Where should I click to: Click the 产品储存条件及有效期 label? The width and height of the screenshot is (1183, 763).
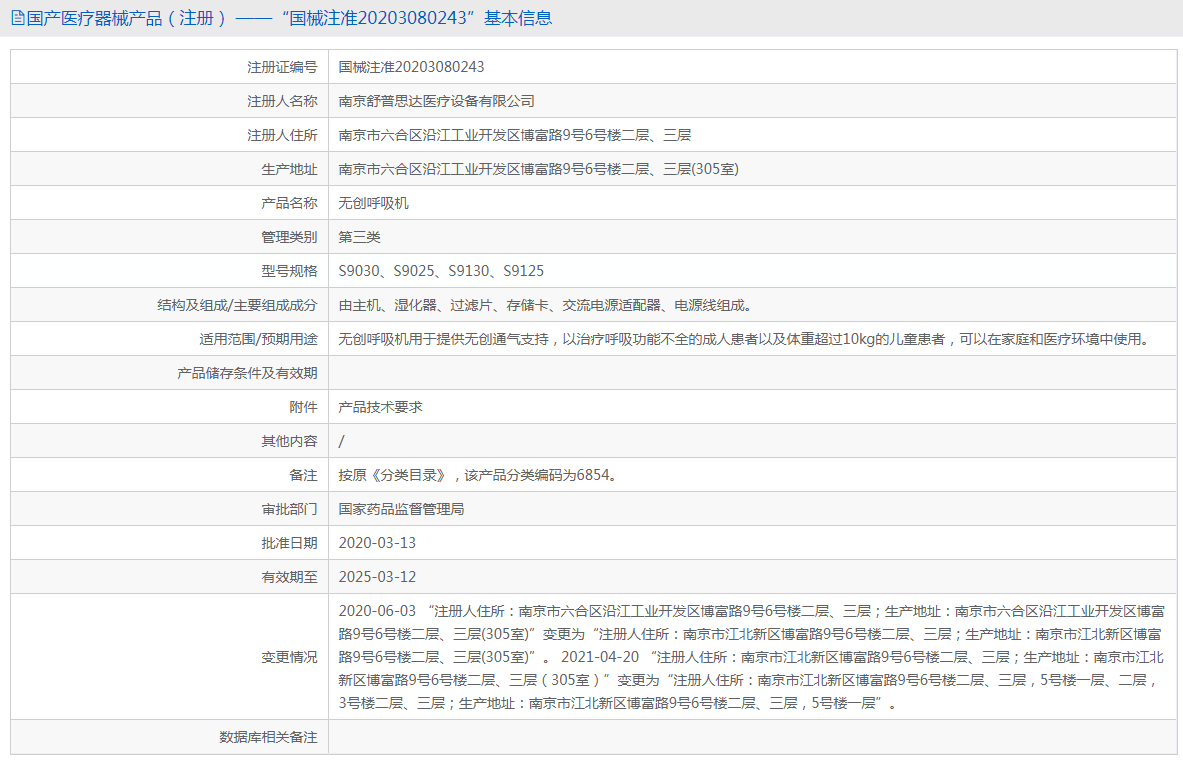point(247,374)
